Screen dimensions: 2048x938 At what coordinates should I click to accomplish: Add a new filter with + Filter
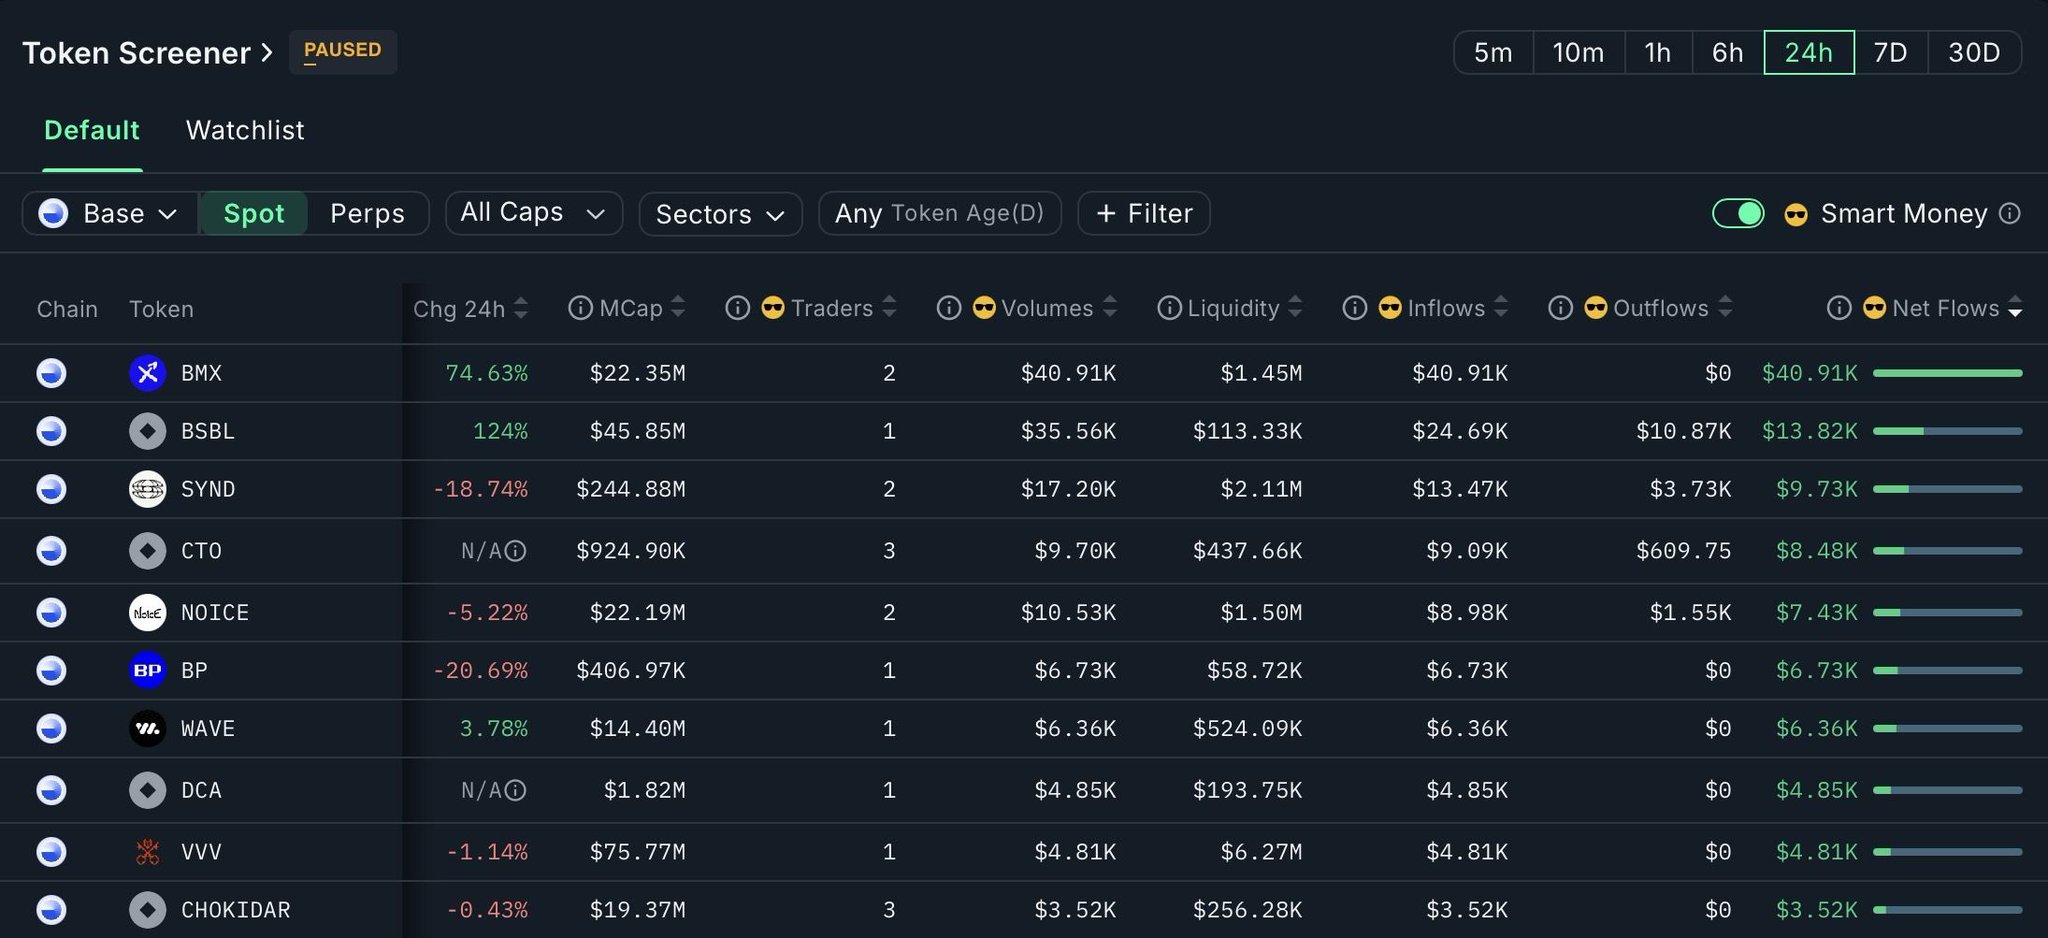[1144, 213]
